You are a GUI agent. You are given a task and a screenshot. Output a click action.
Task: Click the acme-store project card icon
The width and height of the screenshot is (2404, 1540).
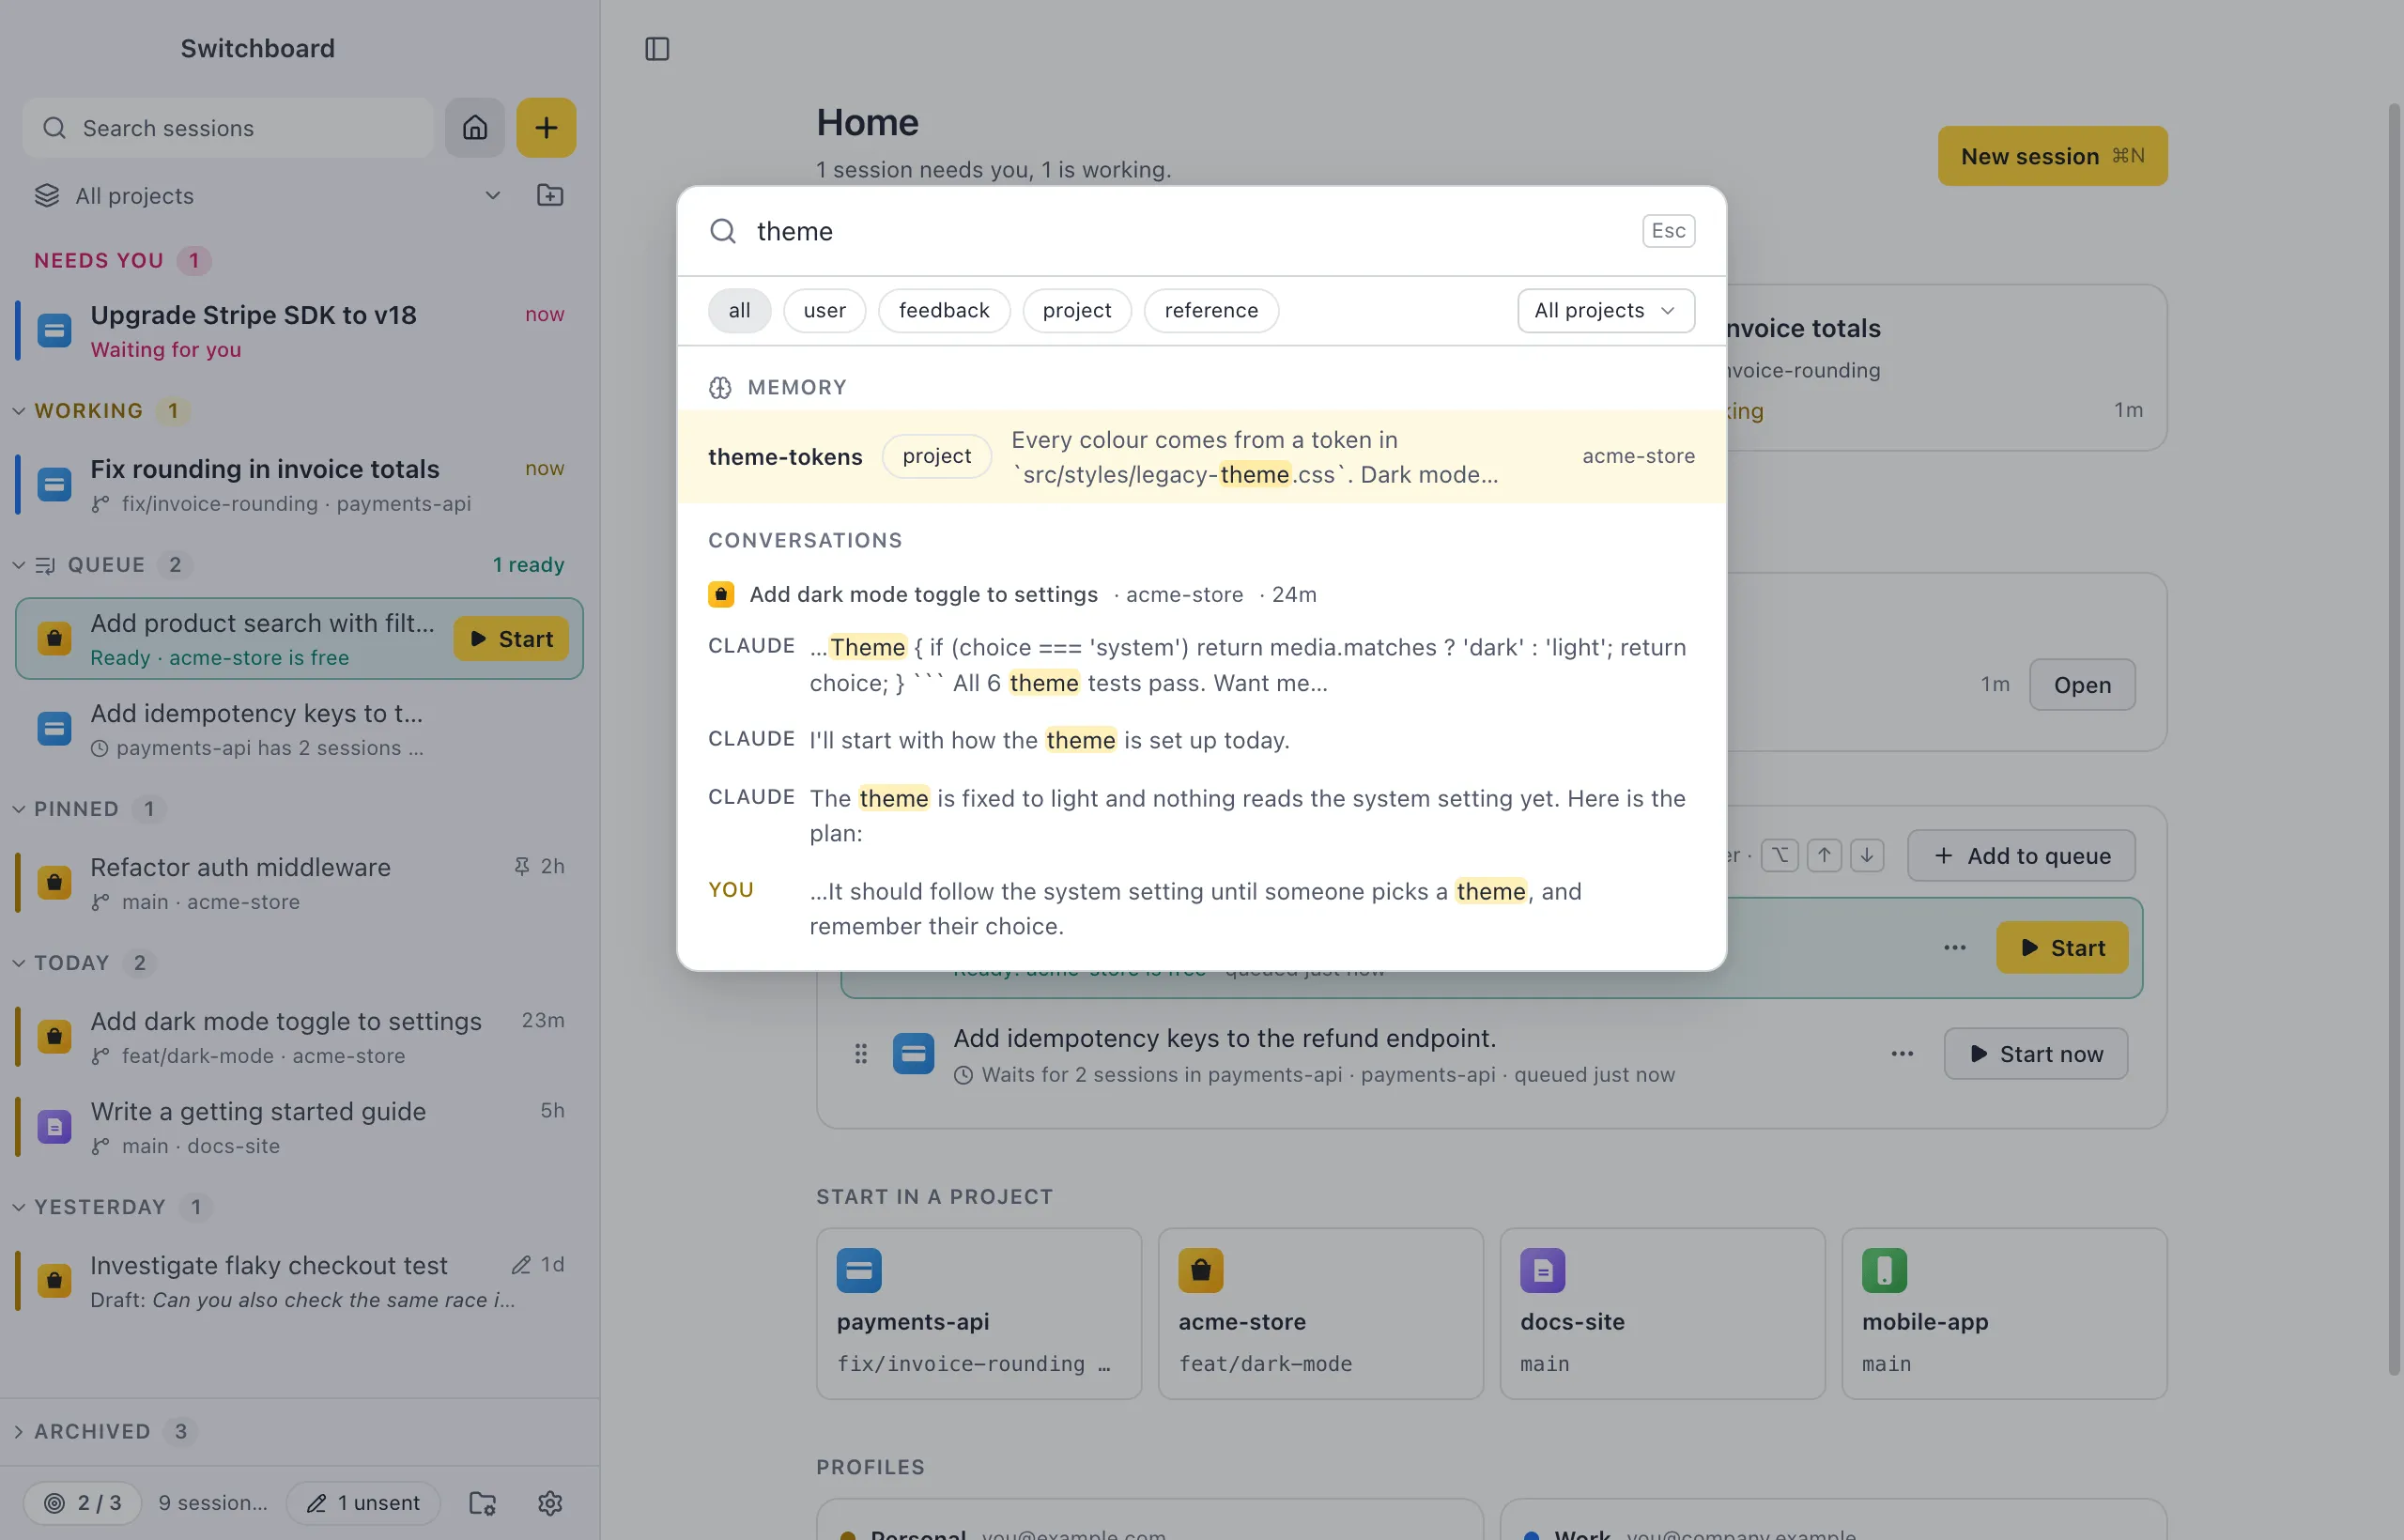click(1201, 1270)
